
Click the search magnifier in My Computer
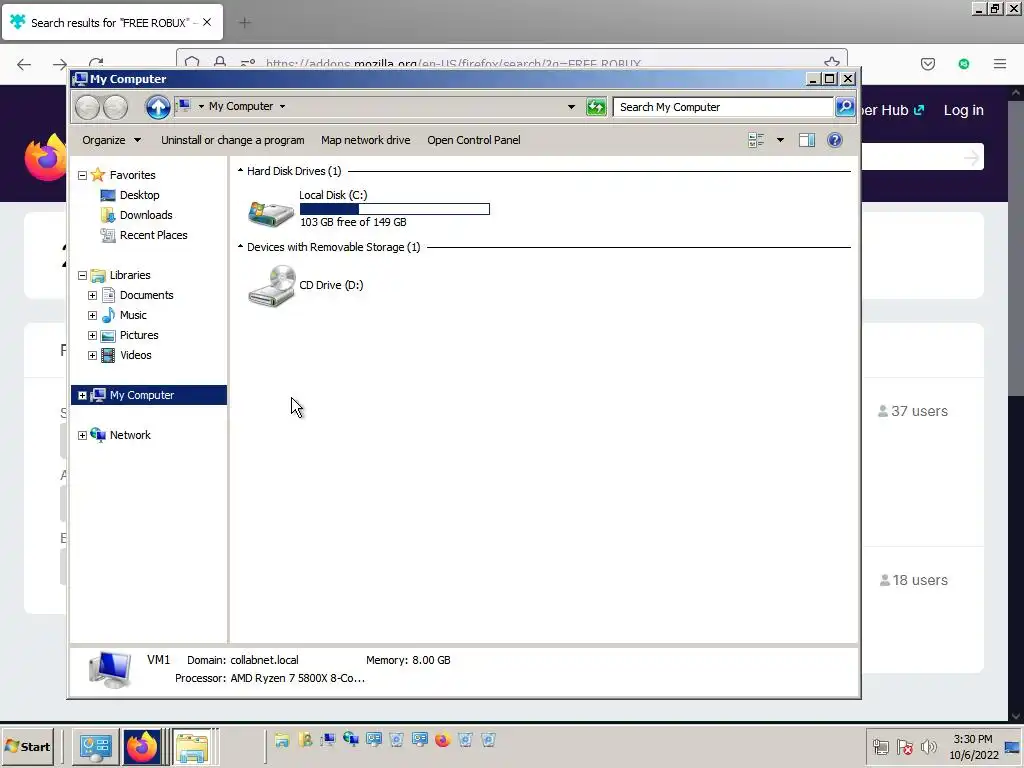click(845, 107)
